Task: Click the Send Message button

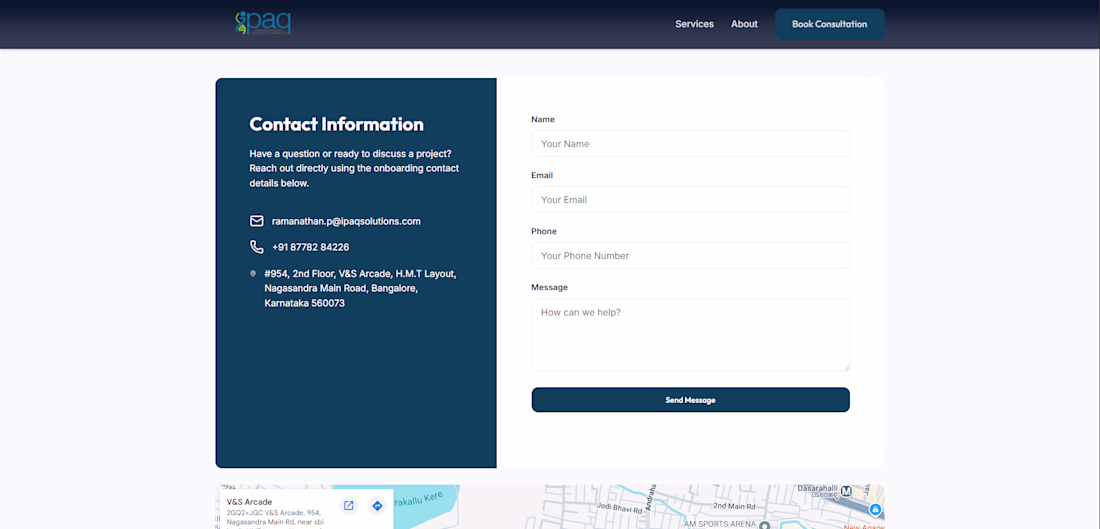Action: tap(690, 400)
